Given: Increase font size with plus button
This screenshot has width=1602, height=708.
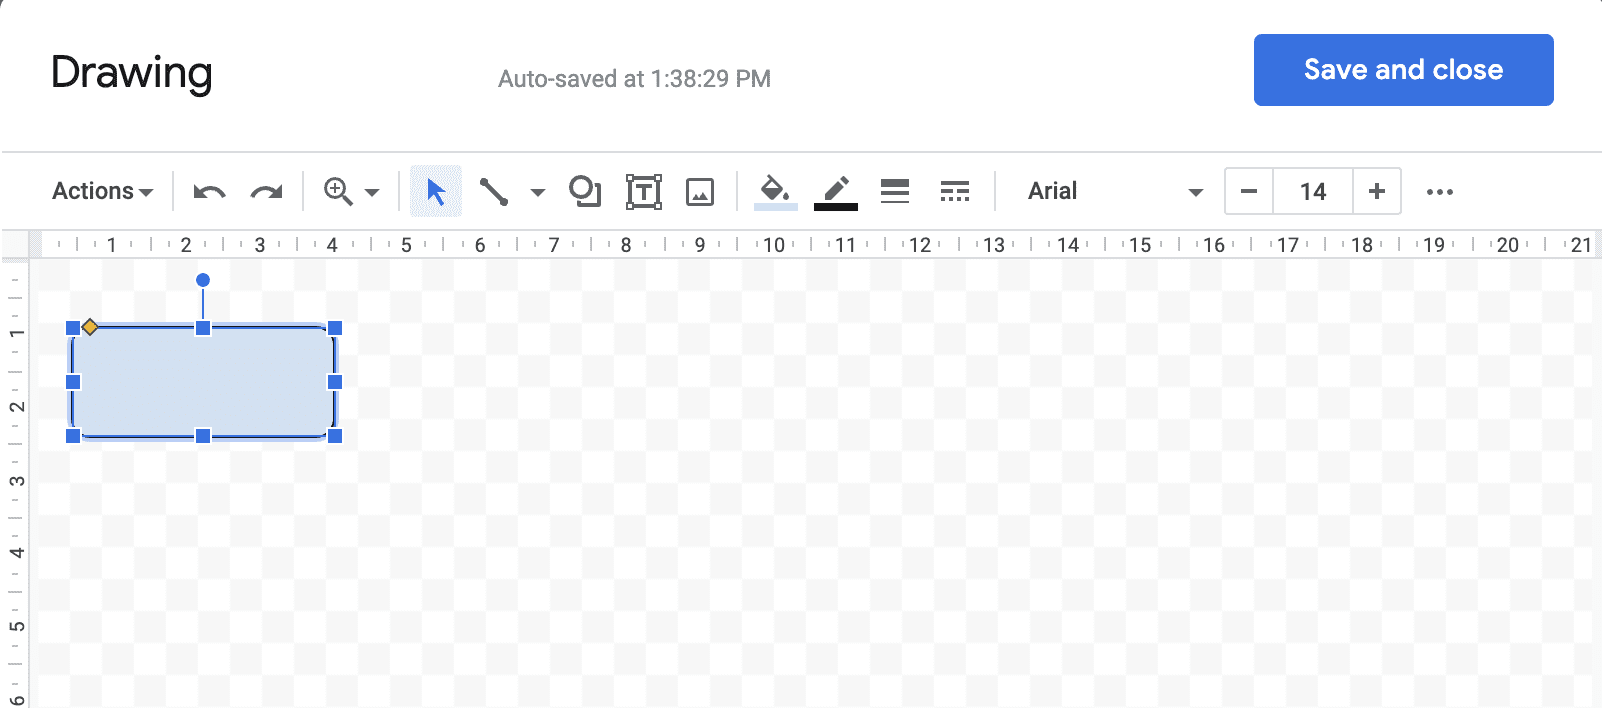Looking at the screenshot, I should tap(1377, 191).
